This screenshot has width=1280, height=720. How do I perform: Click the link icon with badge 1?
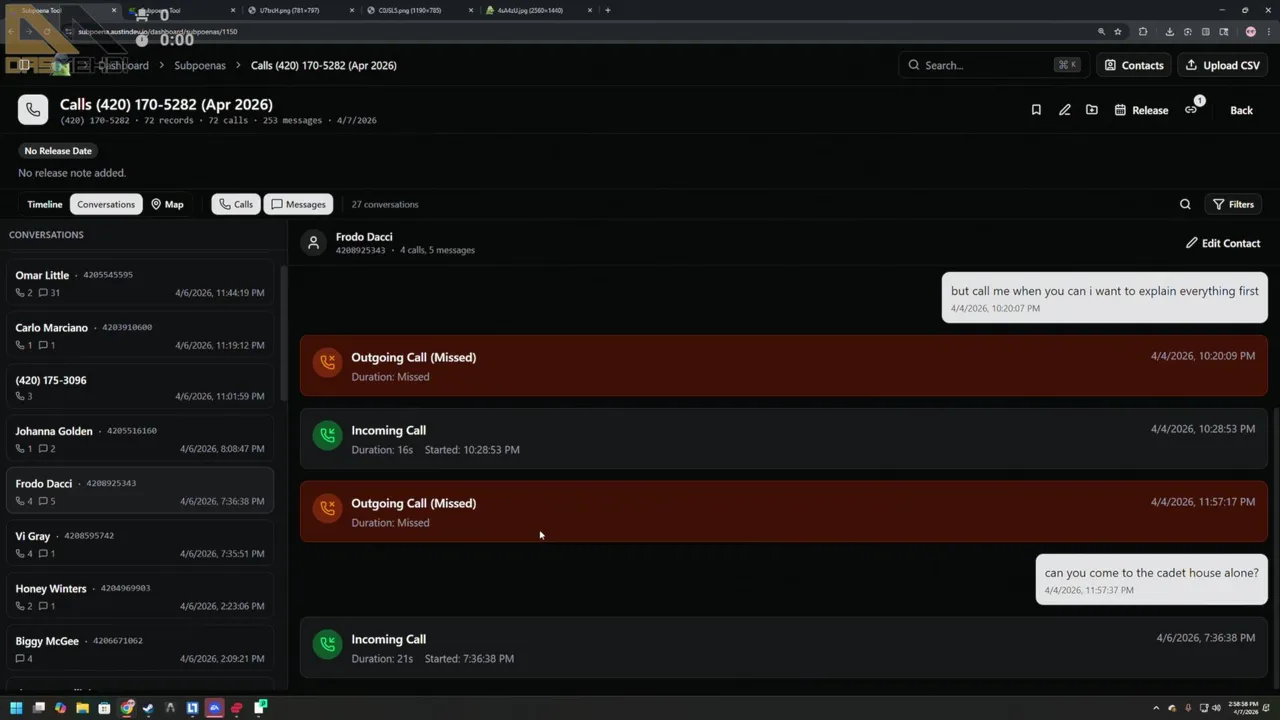tap(1191, 110)
